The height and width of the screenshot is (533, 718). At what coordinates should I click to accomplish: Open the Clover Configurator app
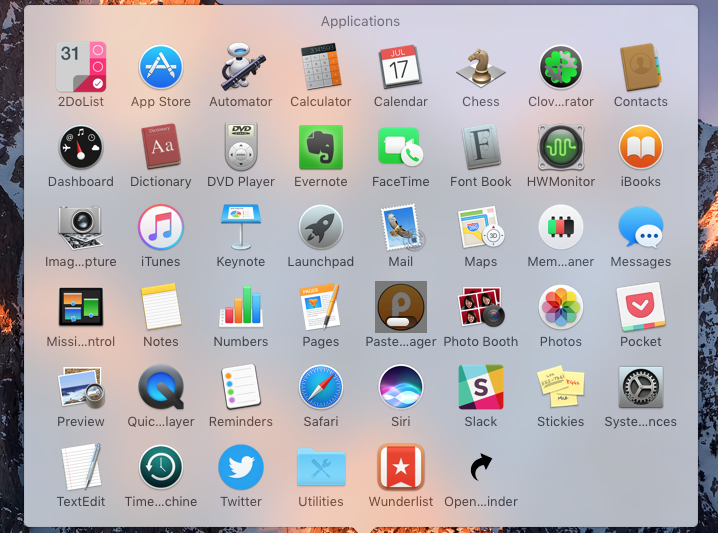coord(560,67)
